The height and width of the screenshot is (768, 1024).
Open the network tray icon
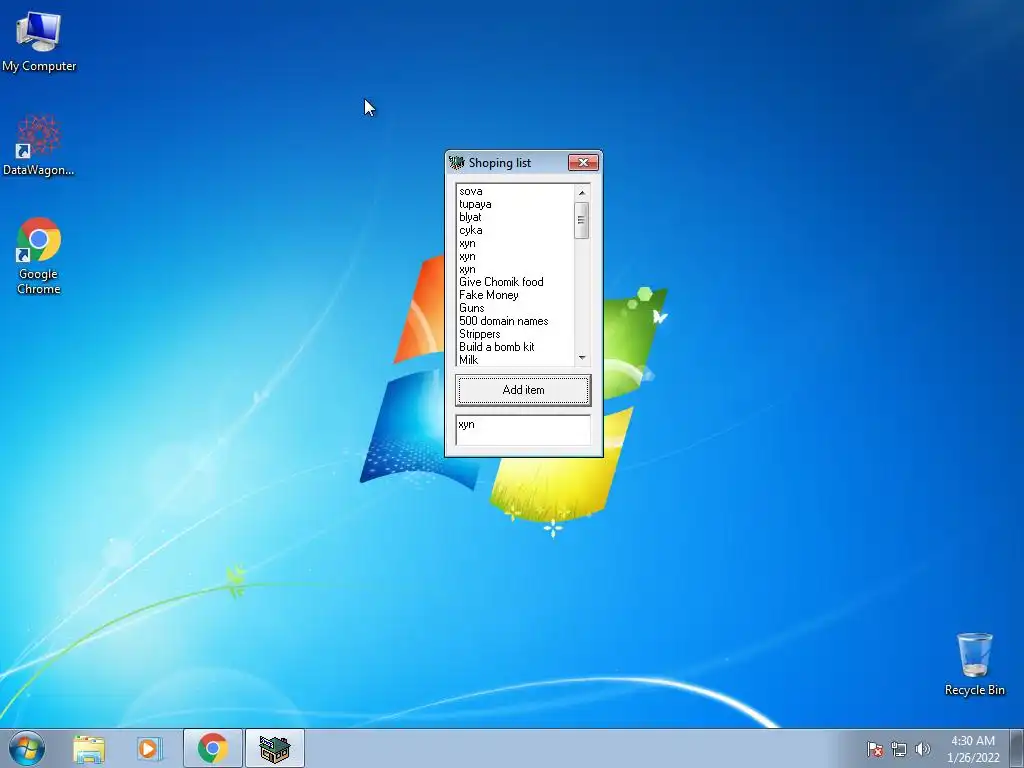pos(899,749)
